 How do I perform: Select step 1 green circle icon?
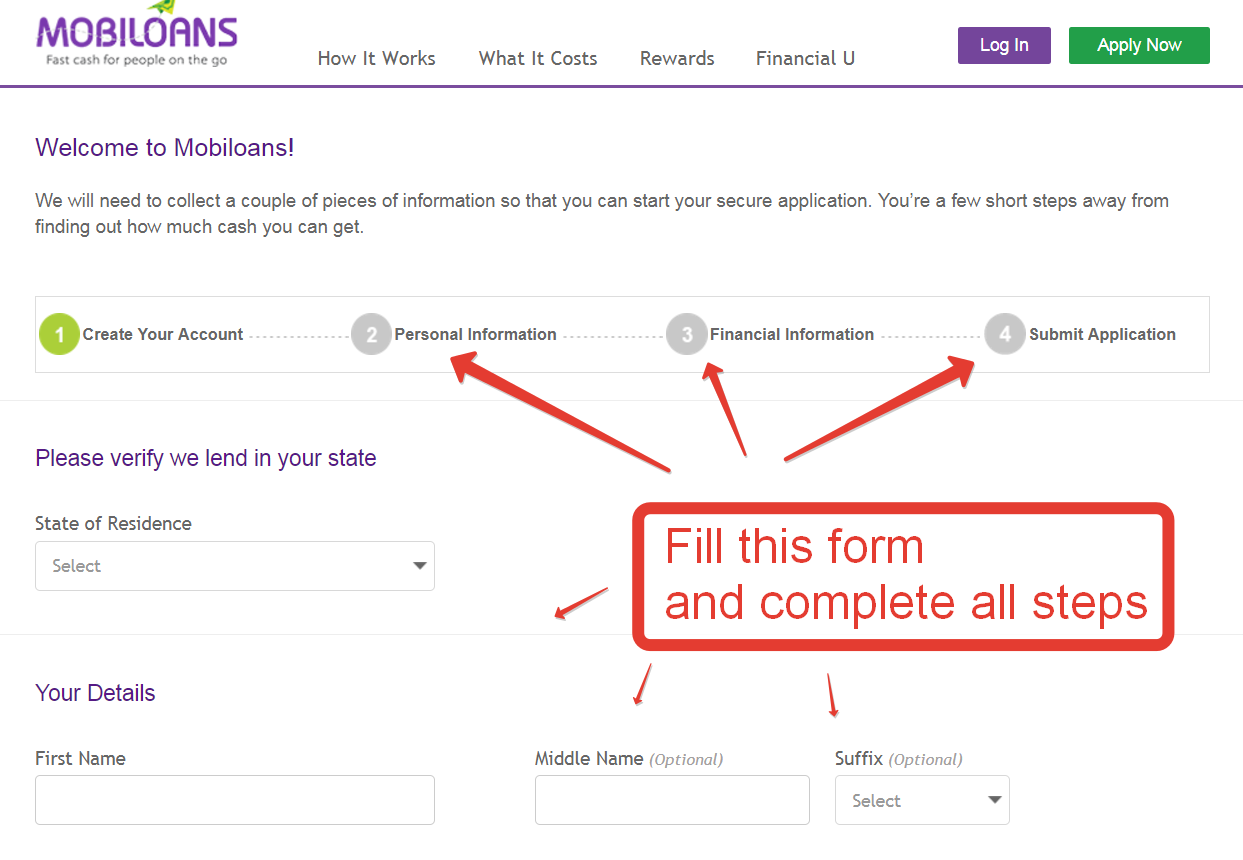[x=59, y=334]
